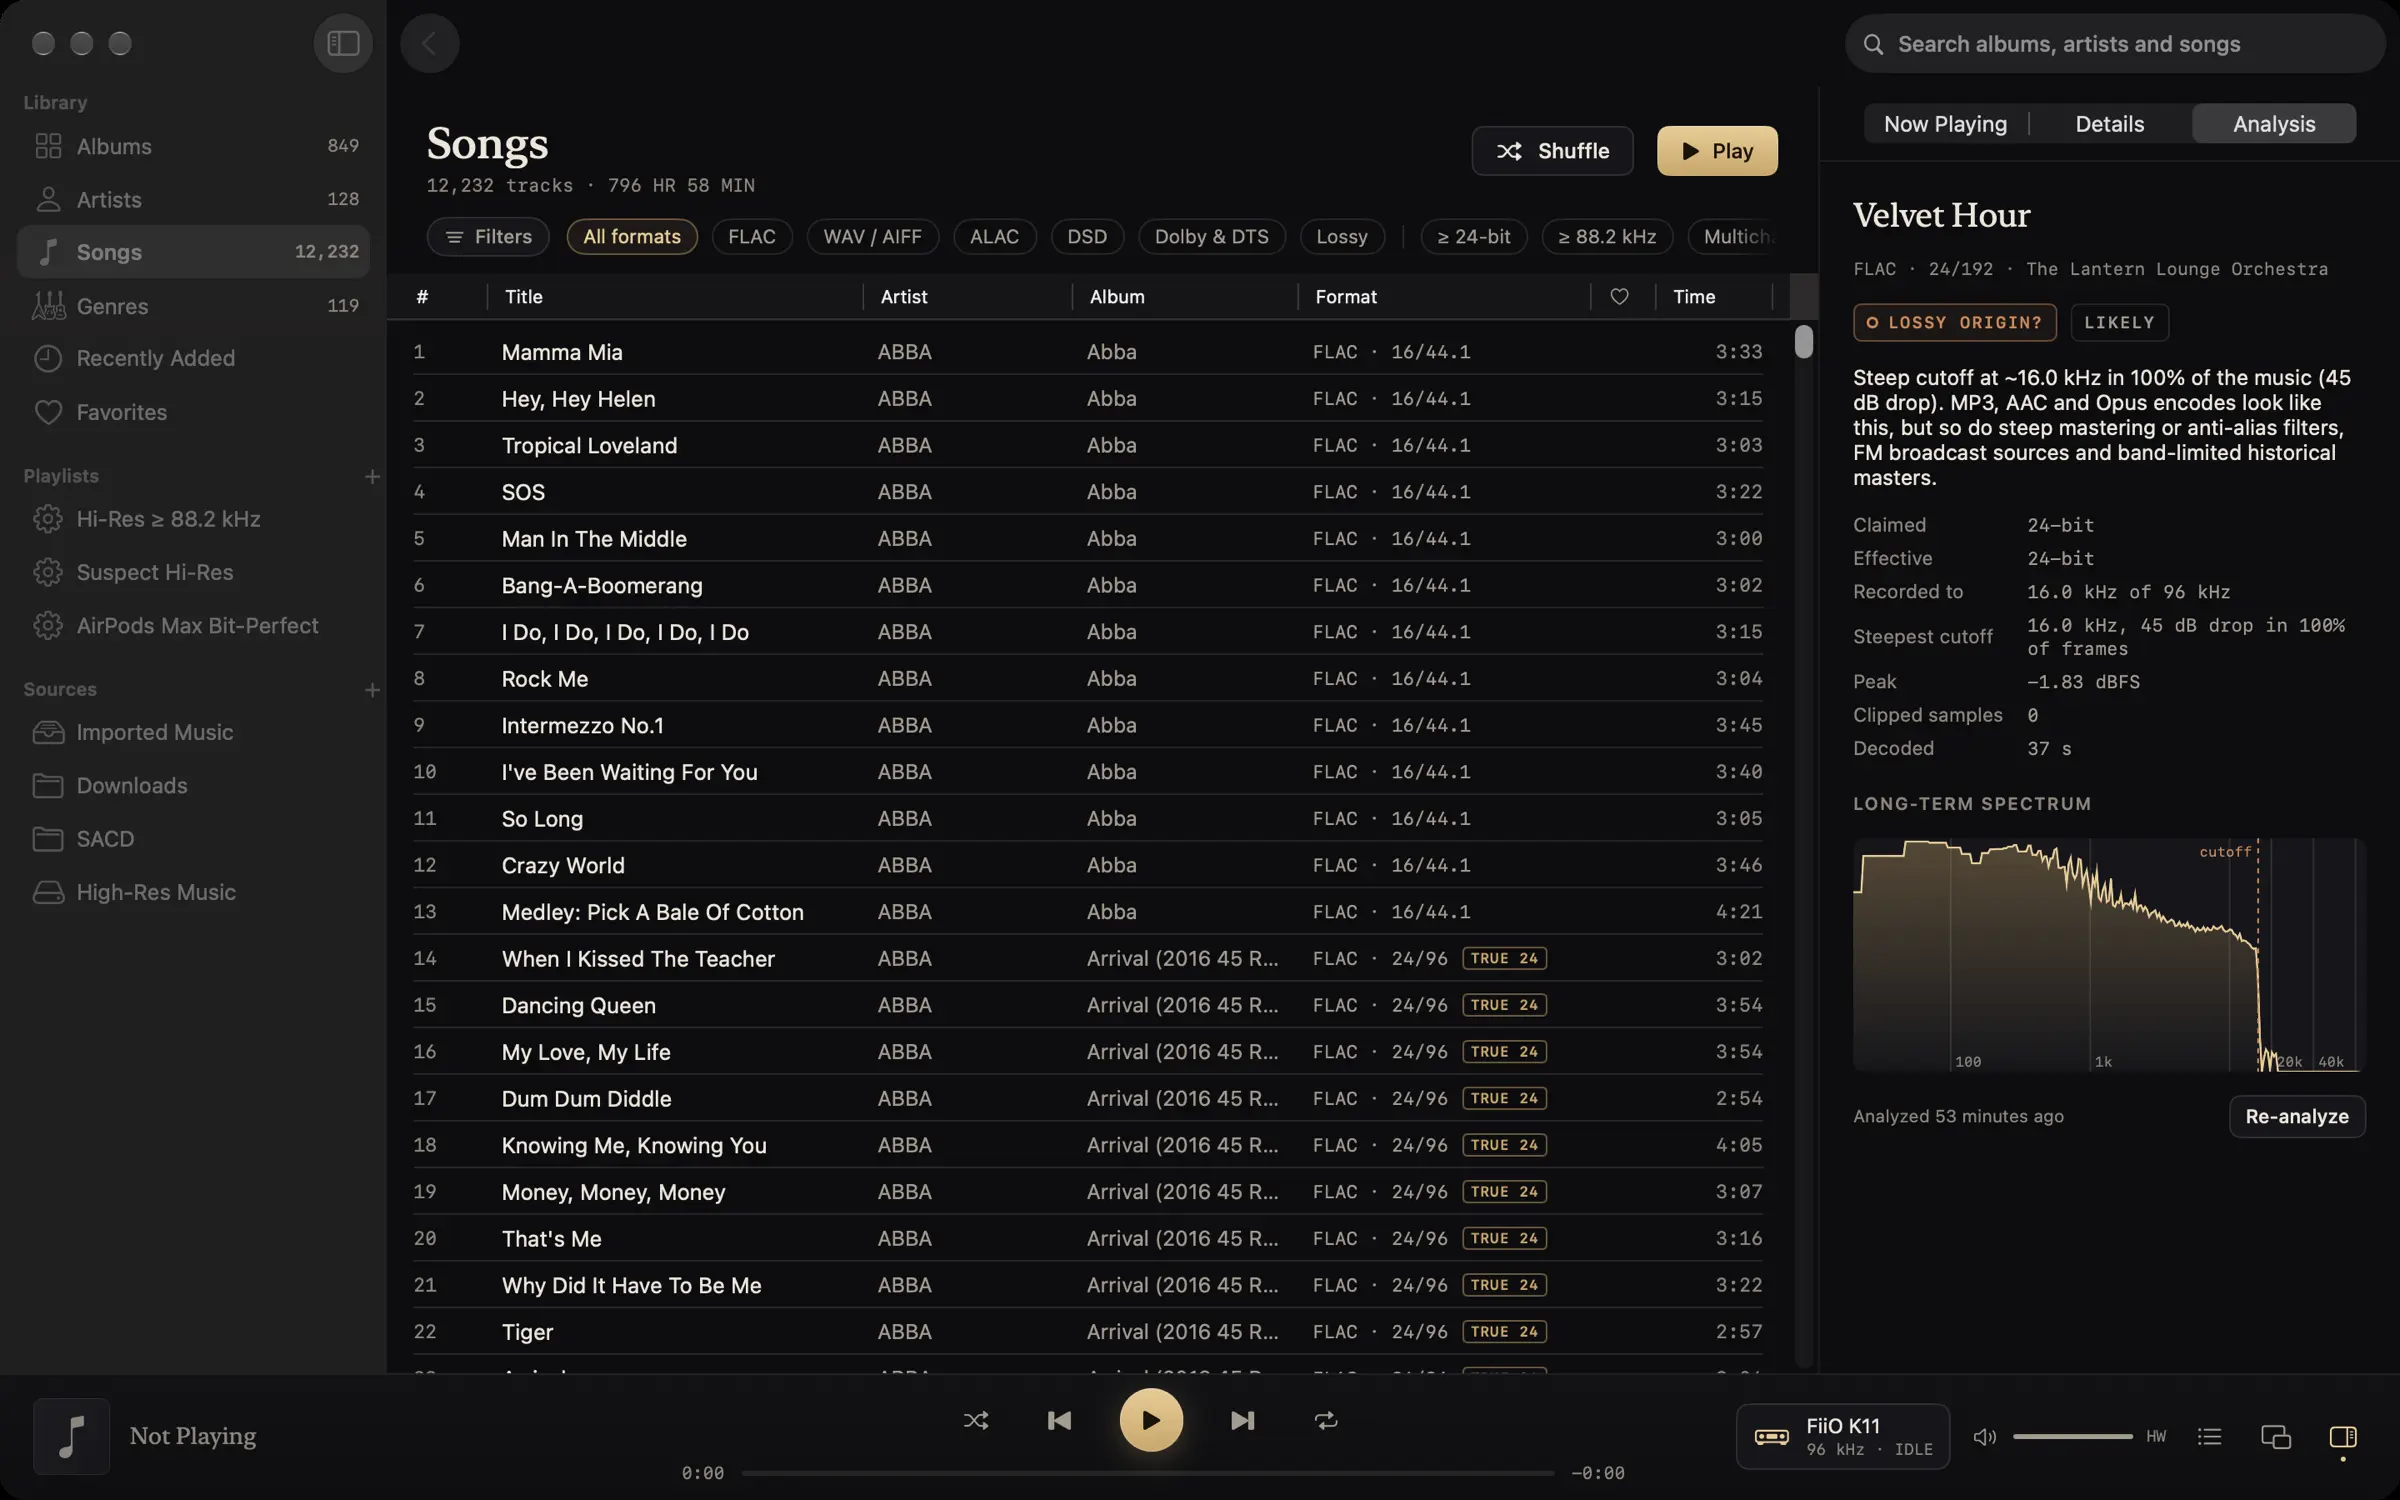Go back with the chevron button
This screenshot has height=1500, width=2400.
(429, 43)
